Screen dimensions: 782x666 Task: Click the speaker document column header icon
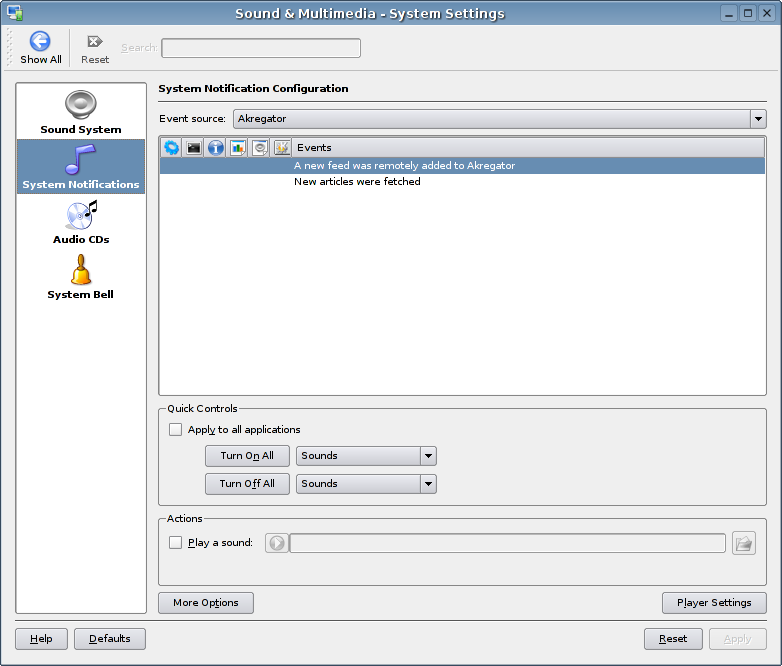(260, 148)
